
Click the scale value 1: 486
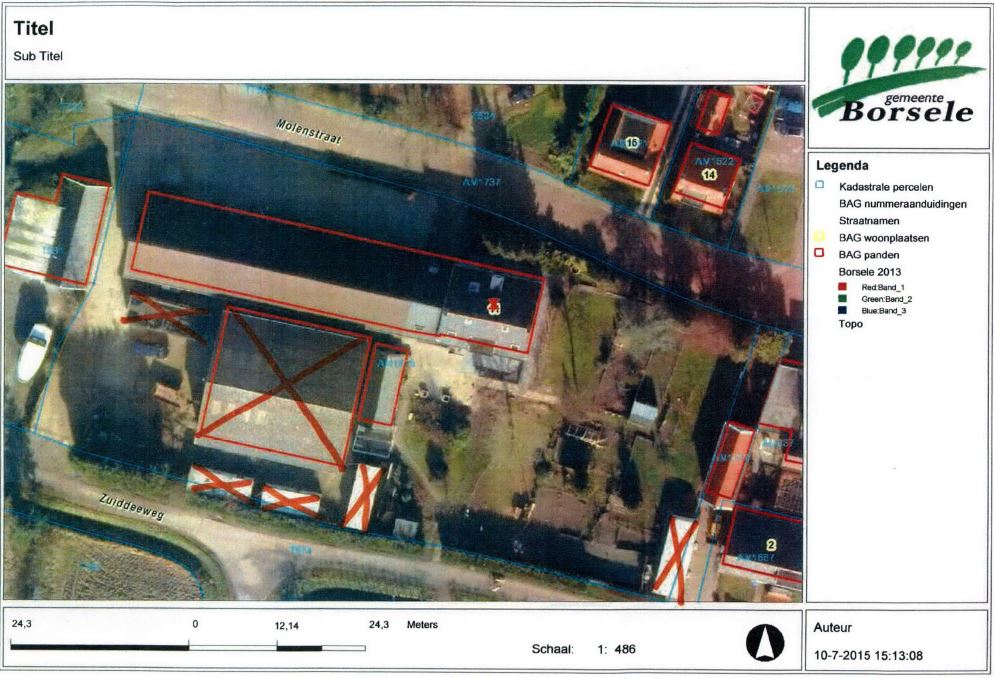pyautogui.click(x=616, y=649)
